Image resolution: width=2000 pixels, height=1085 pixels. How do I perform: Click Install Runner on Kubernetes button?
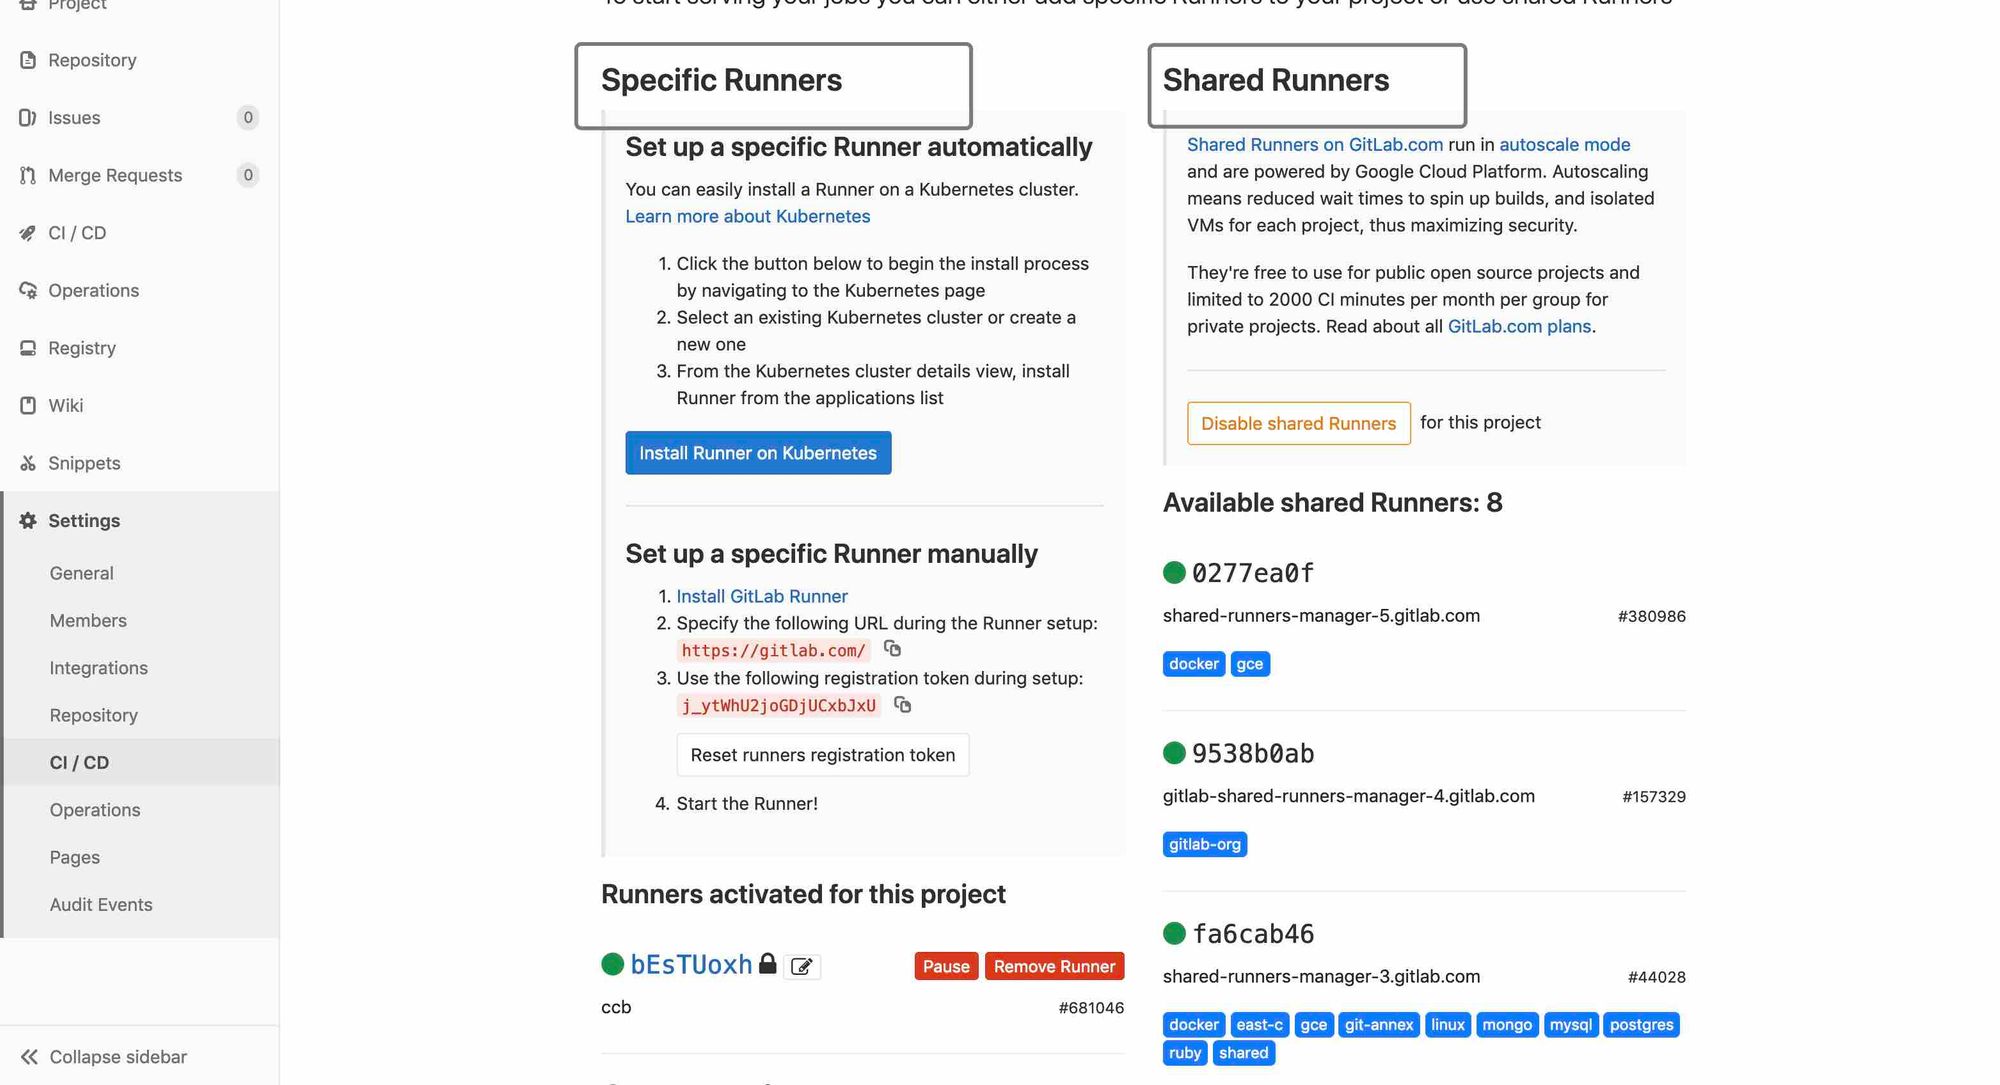(x=758, y=453)
